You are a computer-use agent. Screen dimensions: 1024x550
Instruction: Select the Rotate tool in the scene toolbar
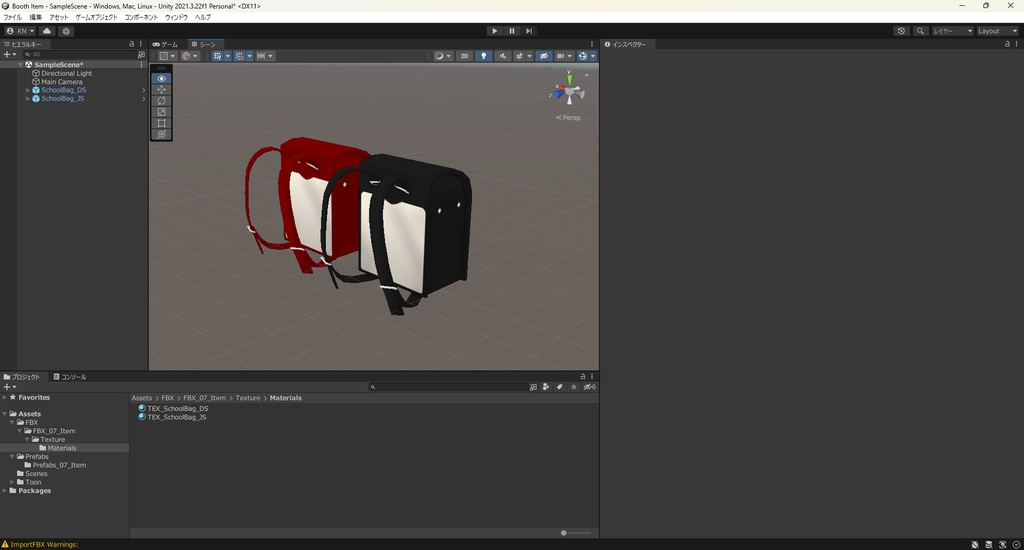[162, 101]
